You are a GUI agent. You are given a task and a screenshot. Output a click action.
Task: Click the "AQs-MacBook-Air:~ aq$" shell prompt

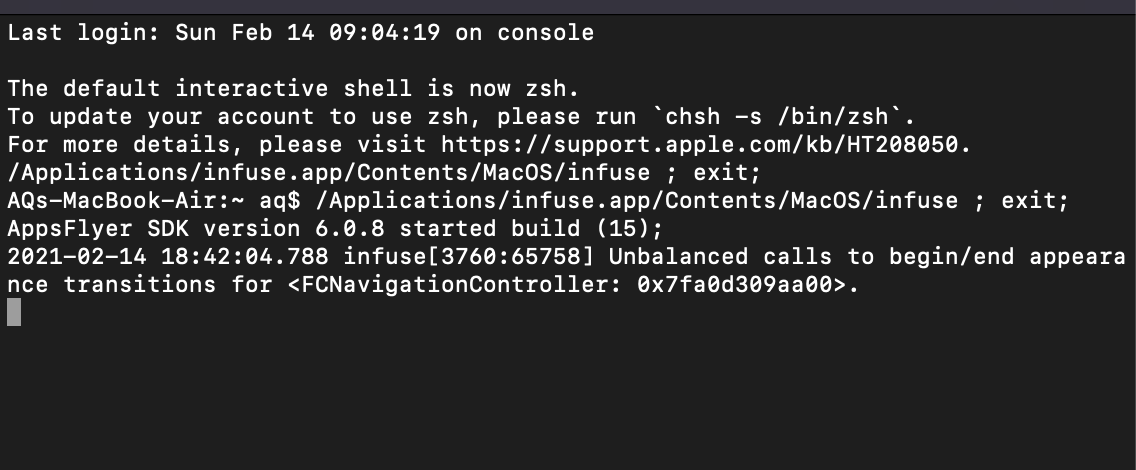pyautogui.click(x=154, y=201)
